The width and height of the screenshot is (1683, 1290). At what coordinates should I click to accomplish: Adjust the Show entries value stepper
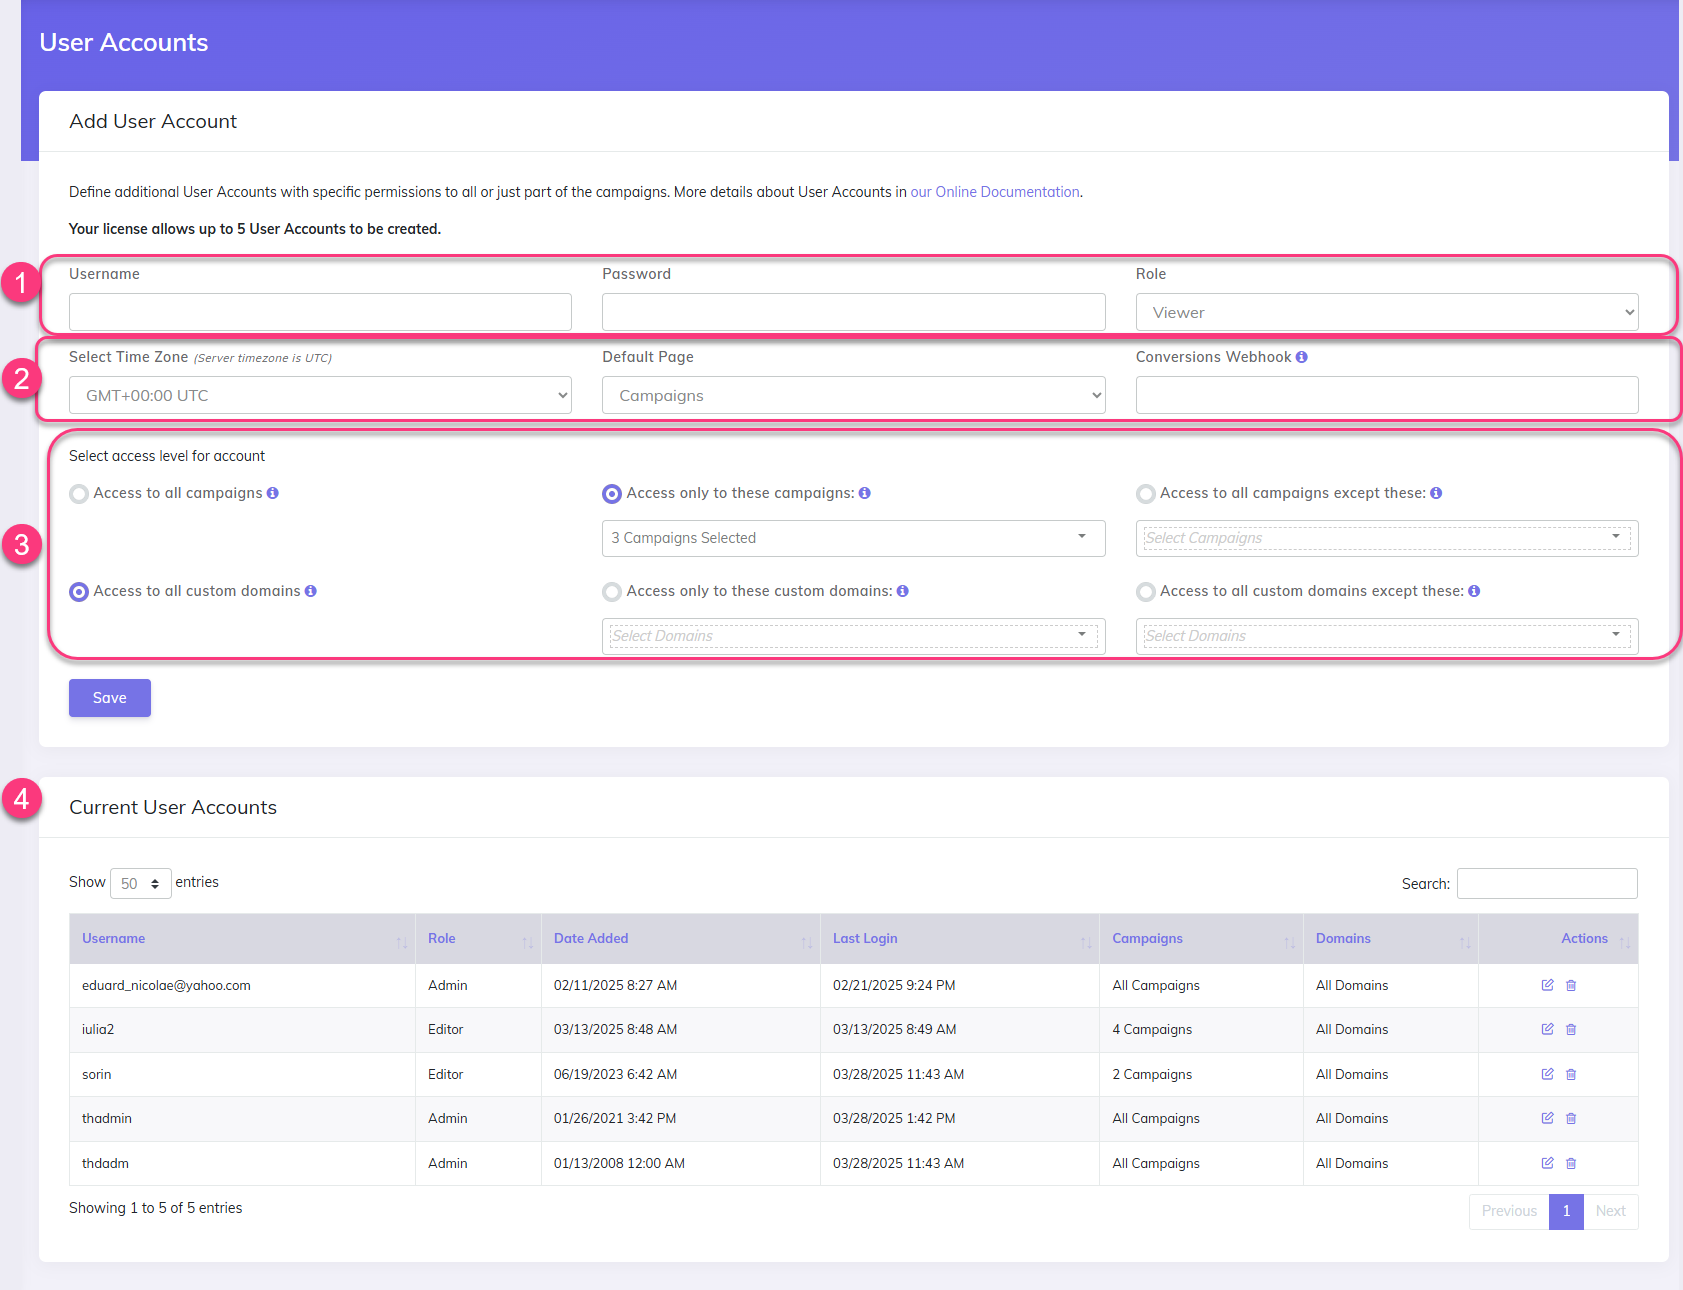(156, 883)
